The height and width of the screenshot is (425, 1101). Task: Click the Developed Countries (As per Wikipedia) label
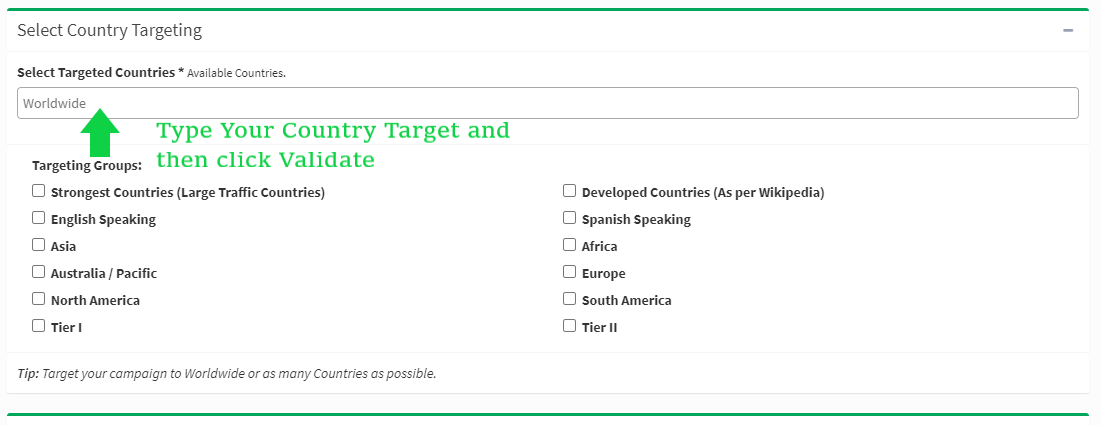(x=702, y=192)
